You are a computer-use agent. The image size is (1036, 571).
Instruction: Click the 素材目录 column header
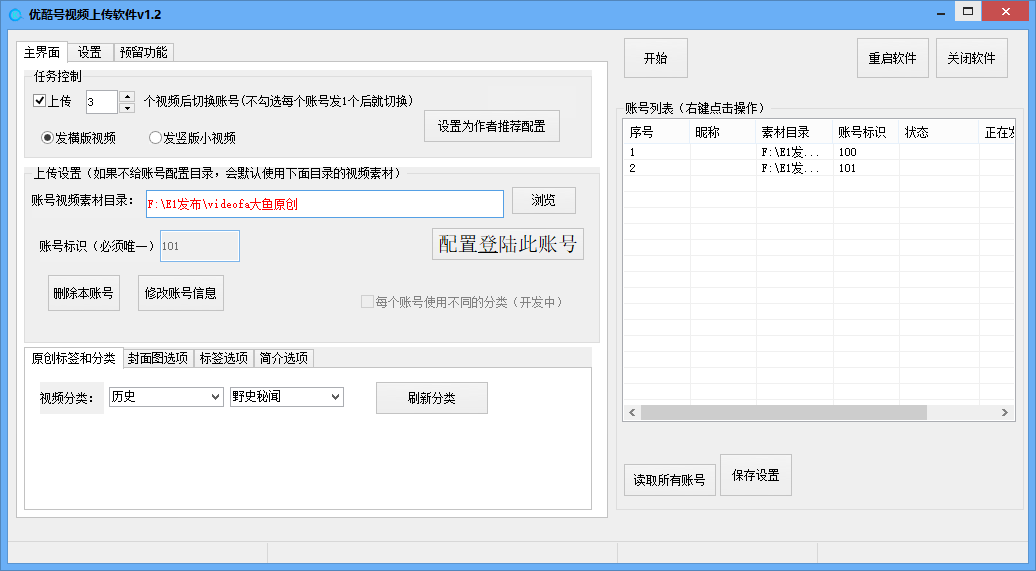(794, 132)
